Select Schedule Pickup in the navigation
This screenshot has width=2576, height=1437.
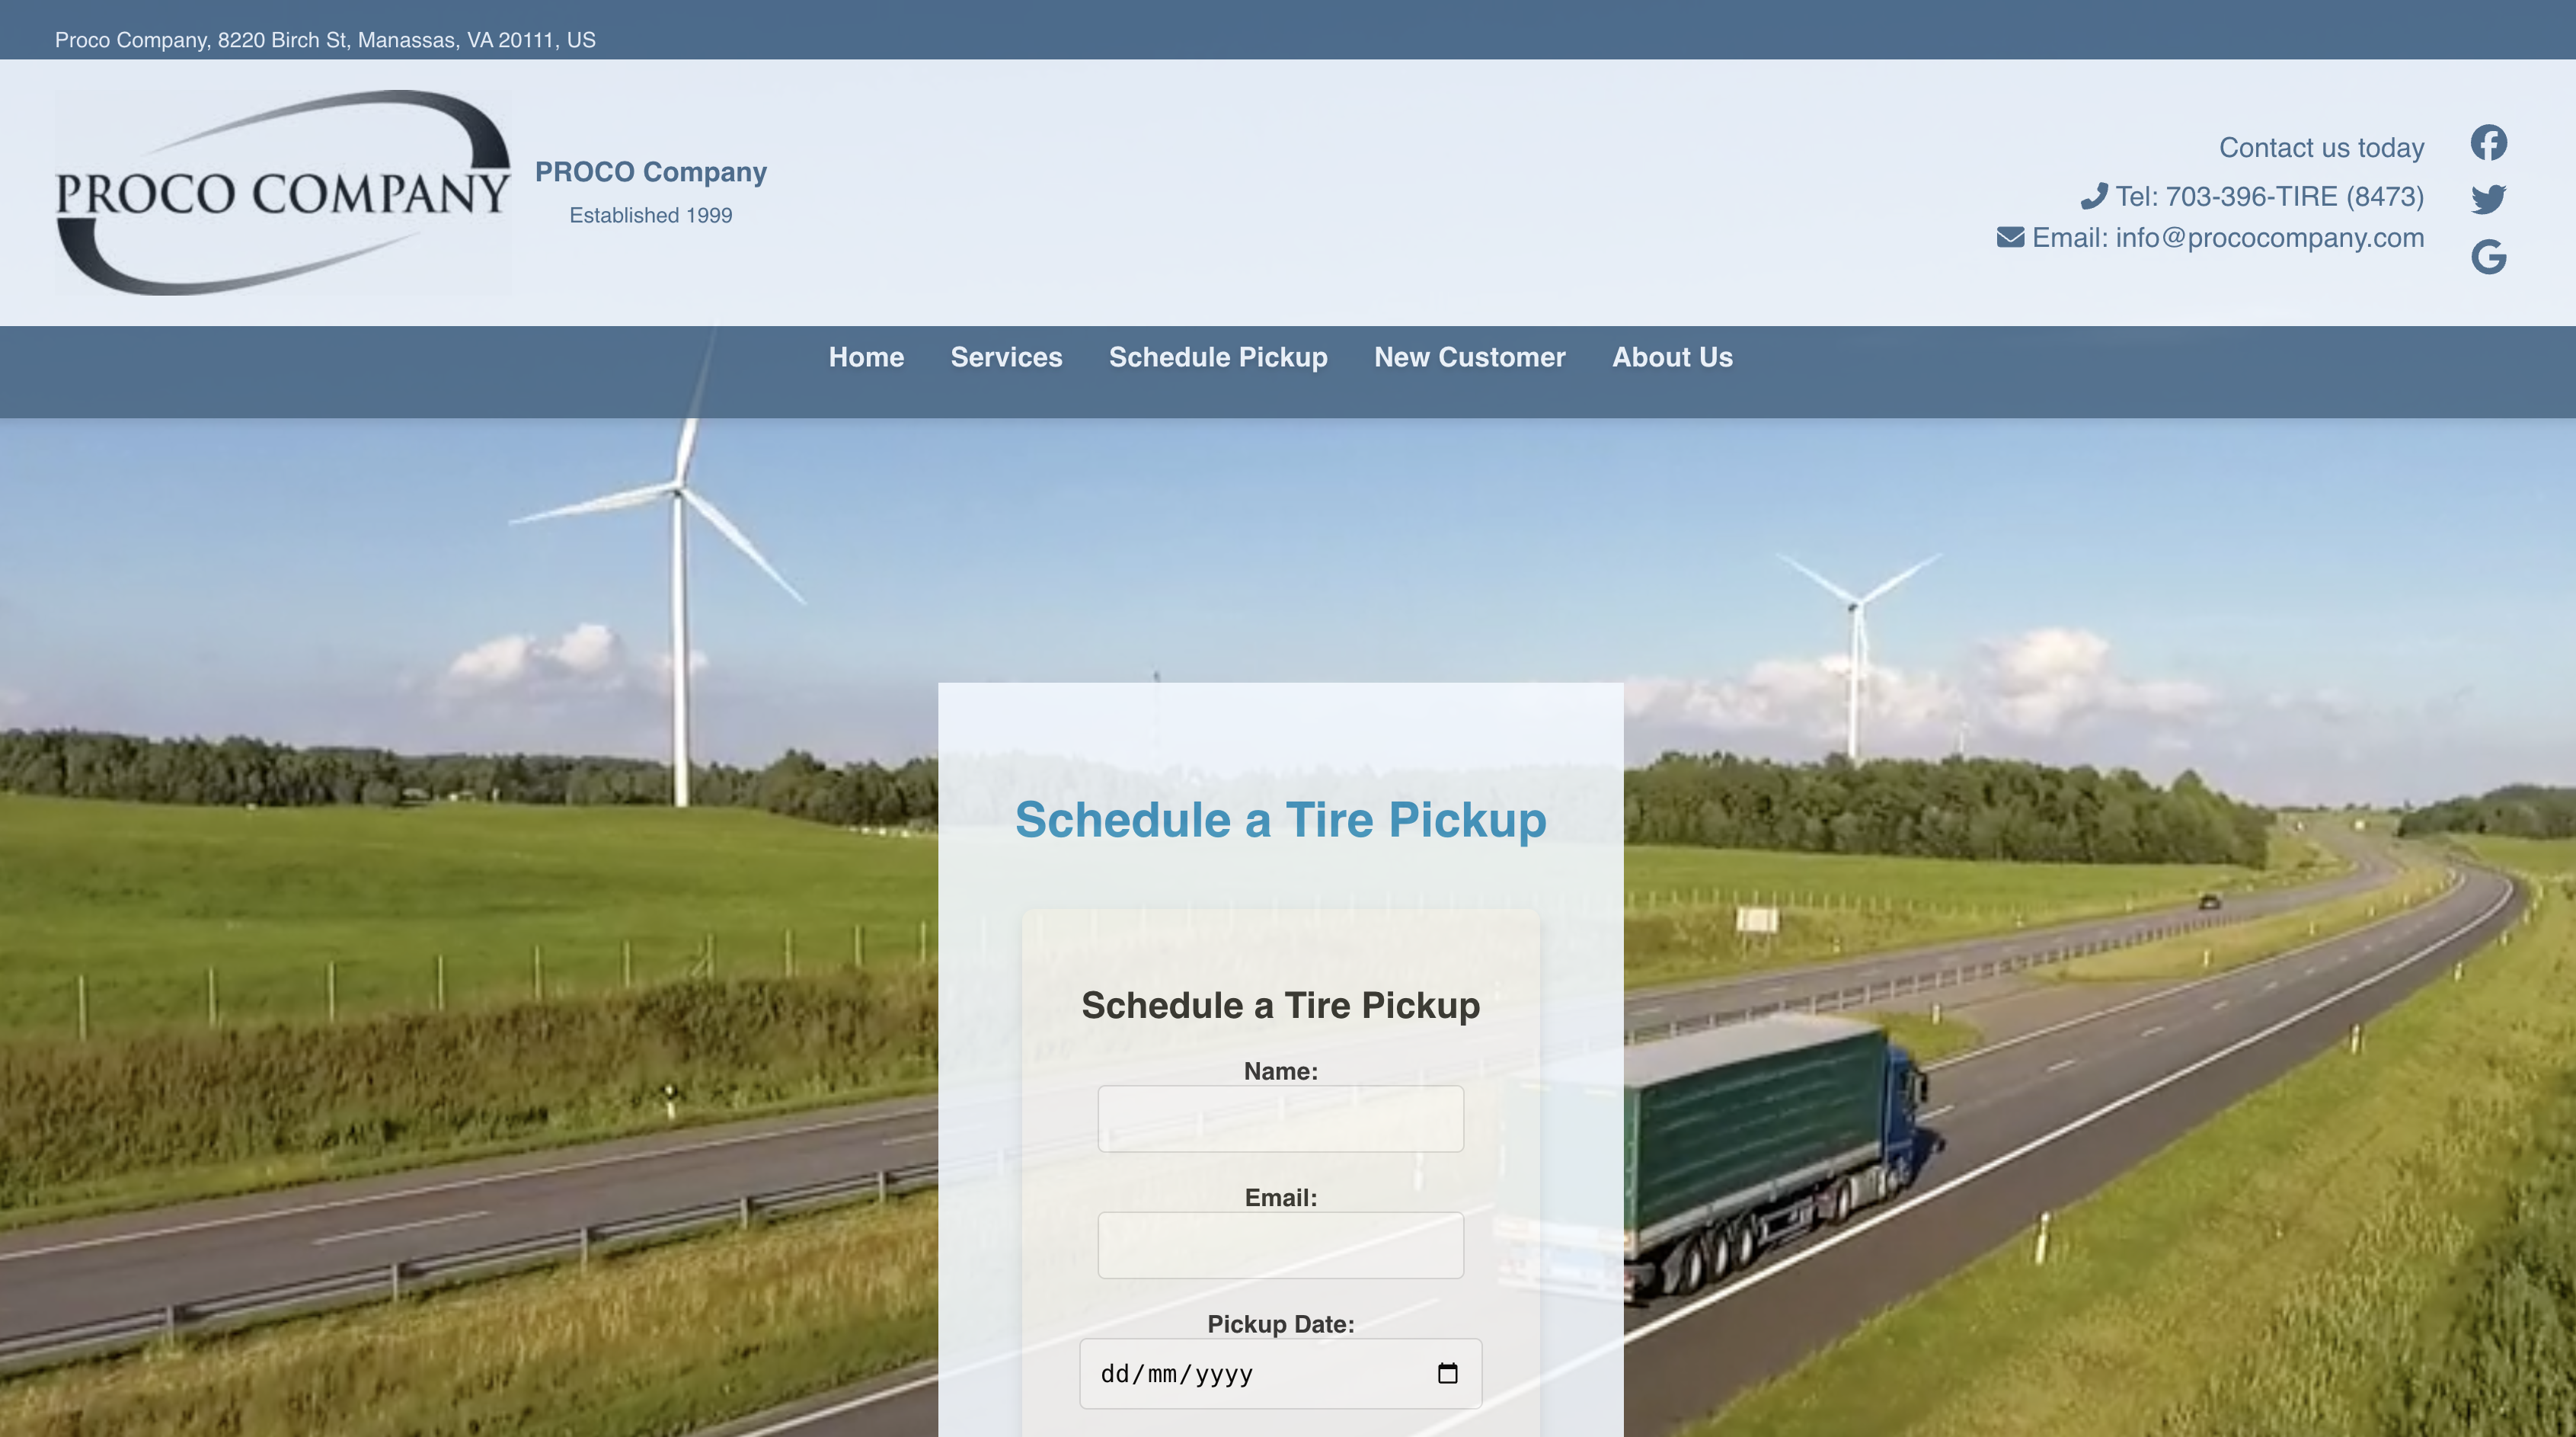click(x=1218, y=357)
